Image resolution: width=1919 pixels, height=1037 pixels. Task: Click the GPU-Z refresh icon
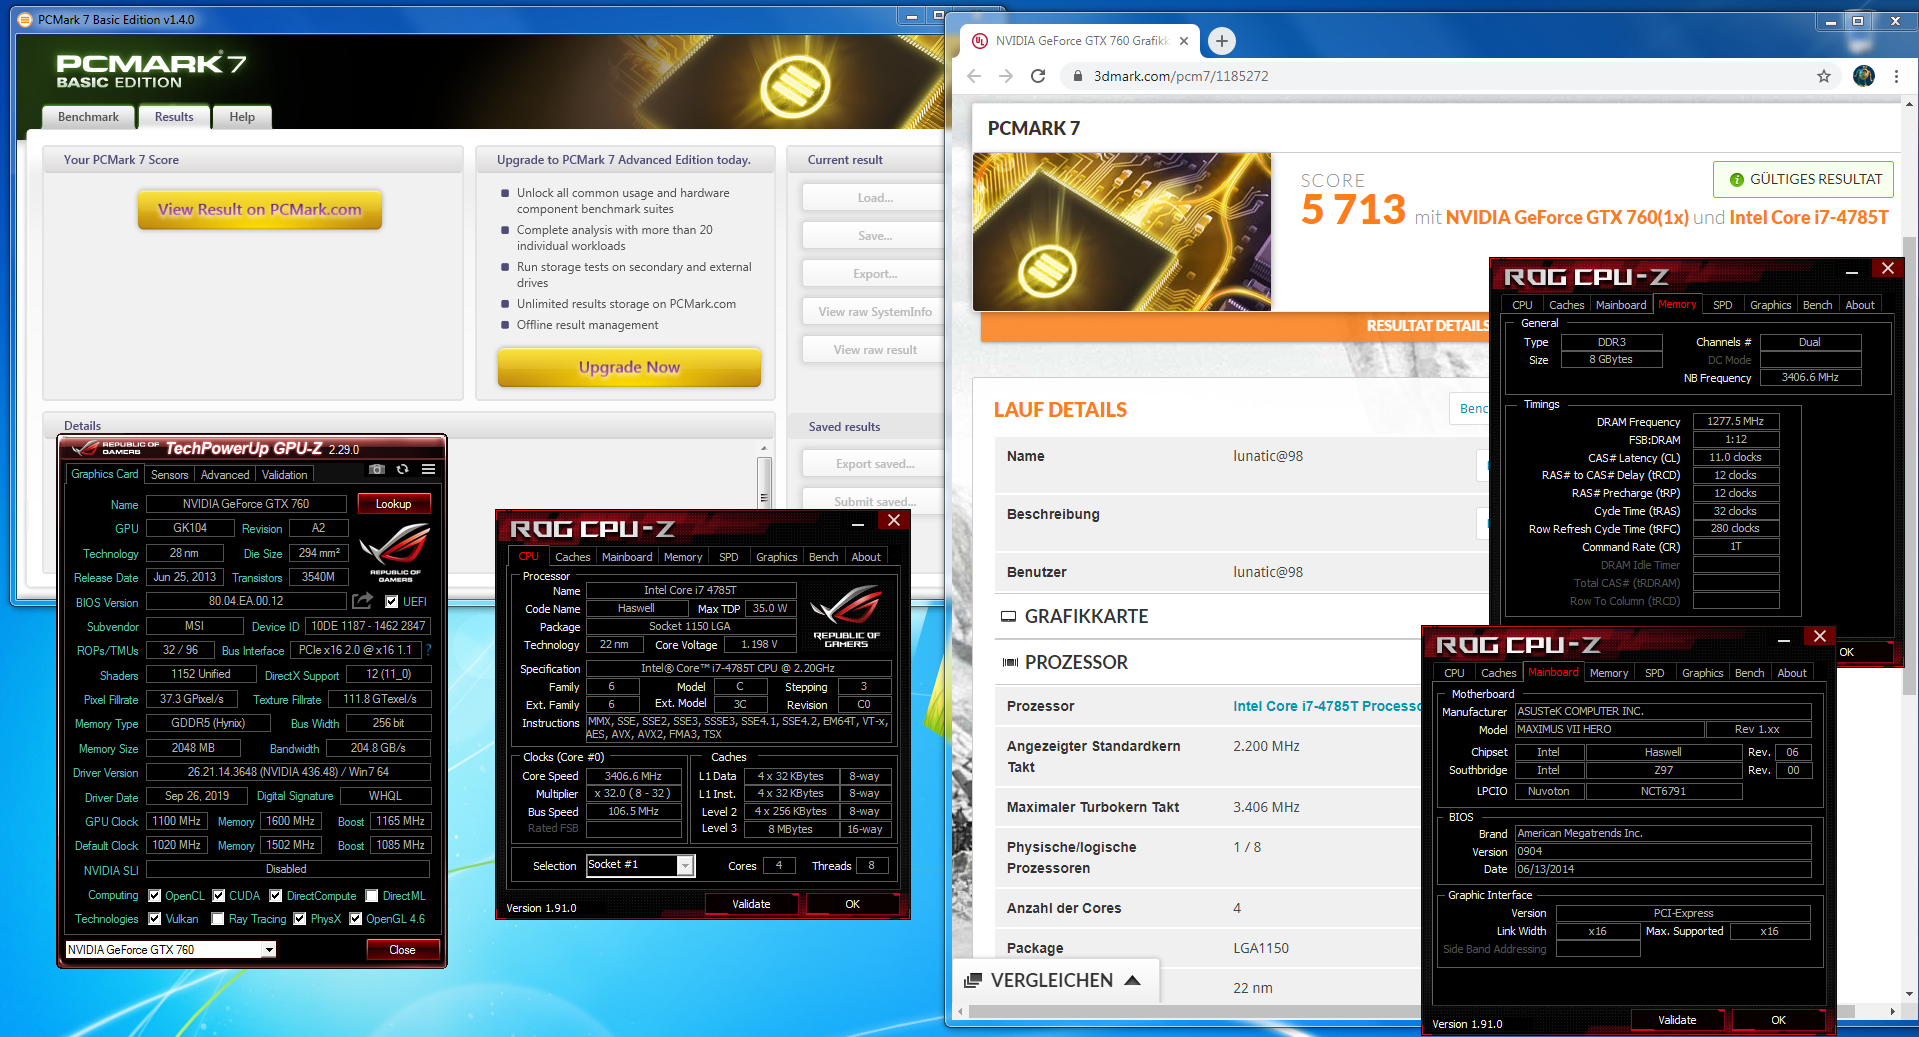click(402, 469)
